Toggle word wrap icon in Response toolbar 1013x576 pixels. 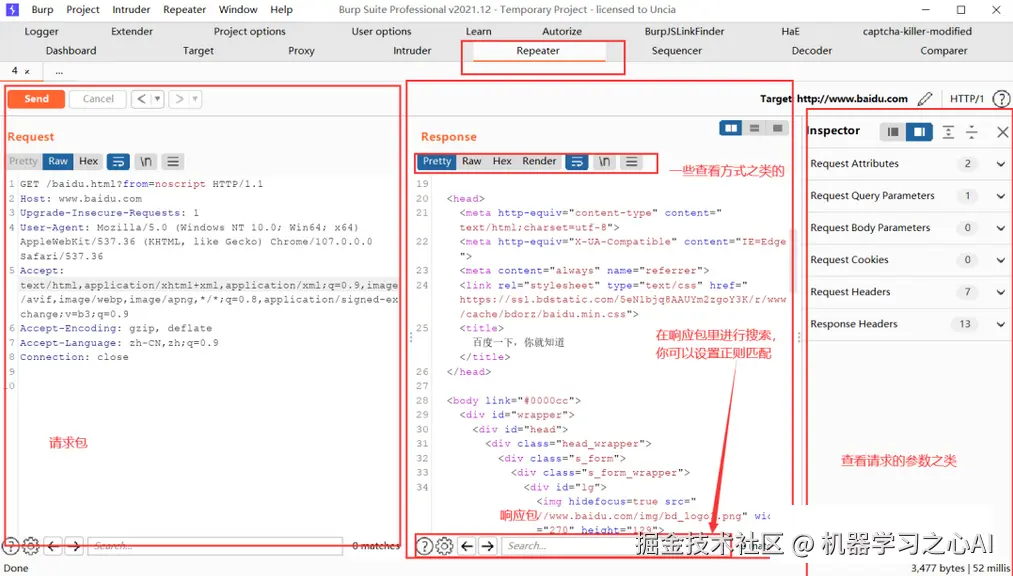(577, 161)
